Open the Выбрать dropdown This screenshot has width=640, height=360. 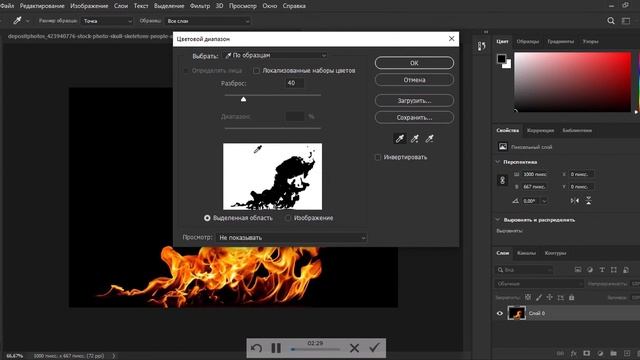(276, 56)
